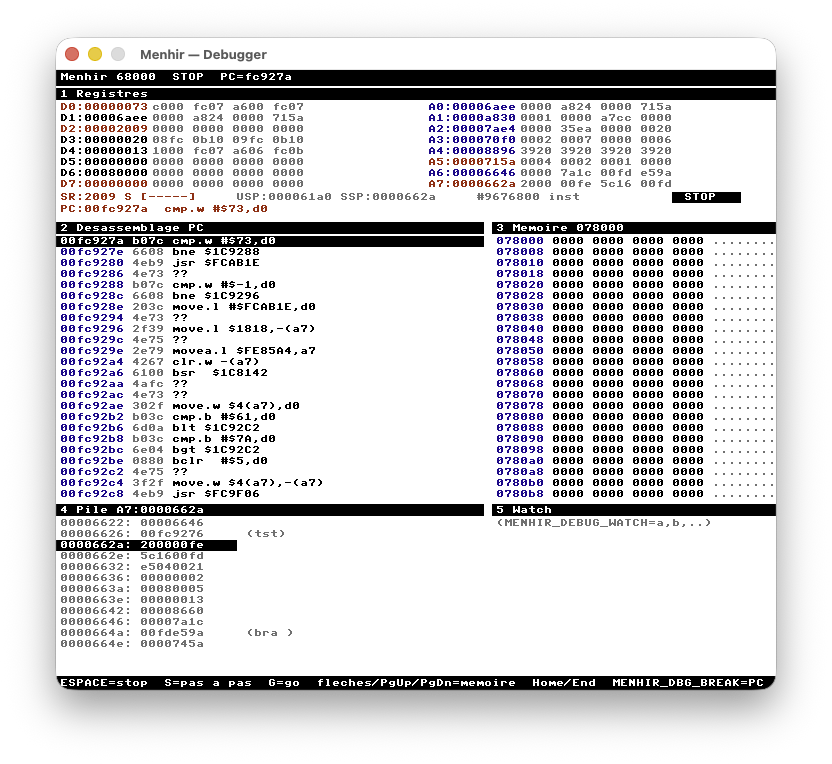Click the 'SR:2009 S' status register
The width and height of the screenshot is (832, 764).
96,197
